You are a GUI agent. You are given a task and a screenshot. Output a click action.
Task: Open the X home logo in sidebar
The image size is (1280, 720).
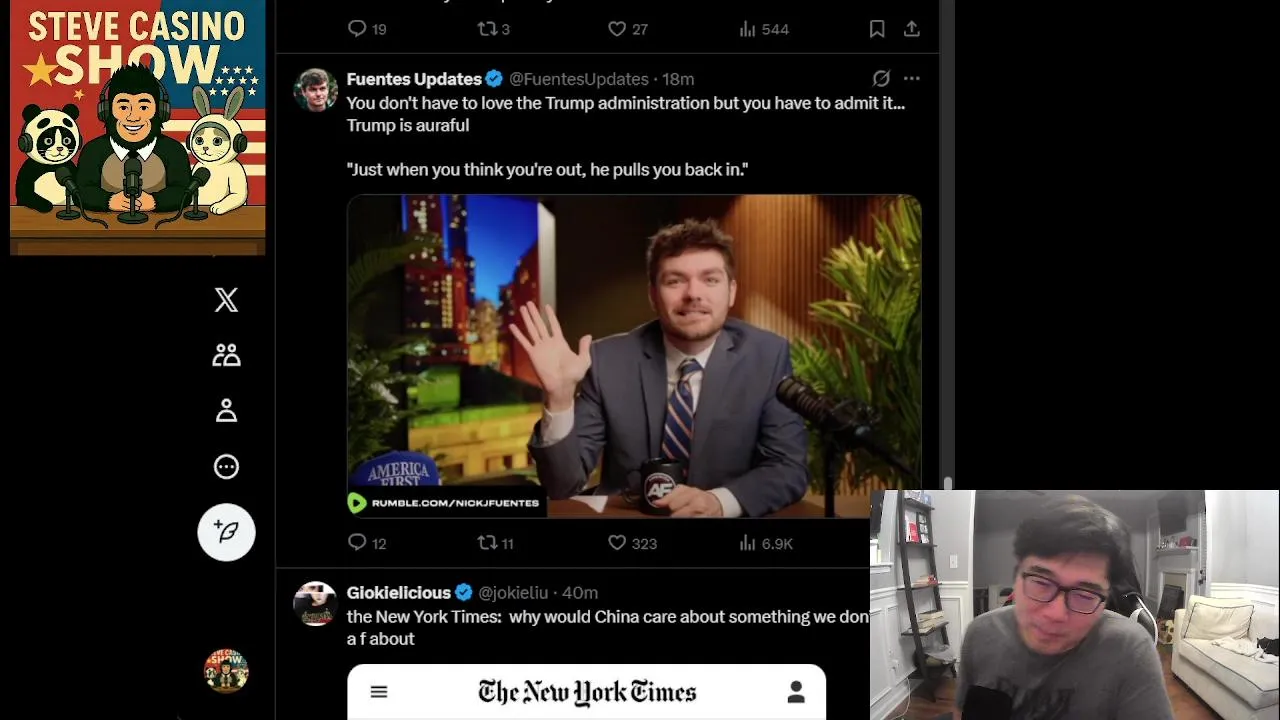[x=226, y=300]
